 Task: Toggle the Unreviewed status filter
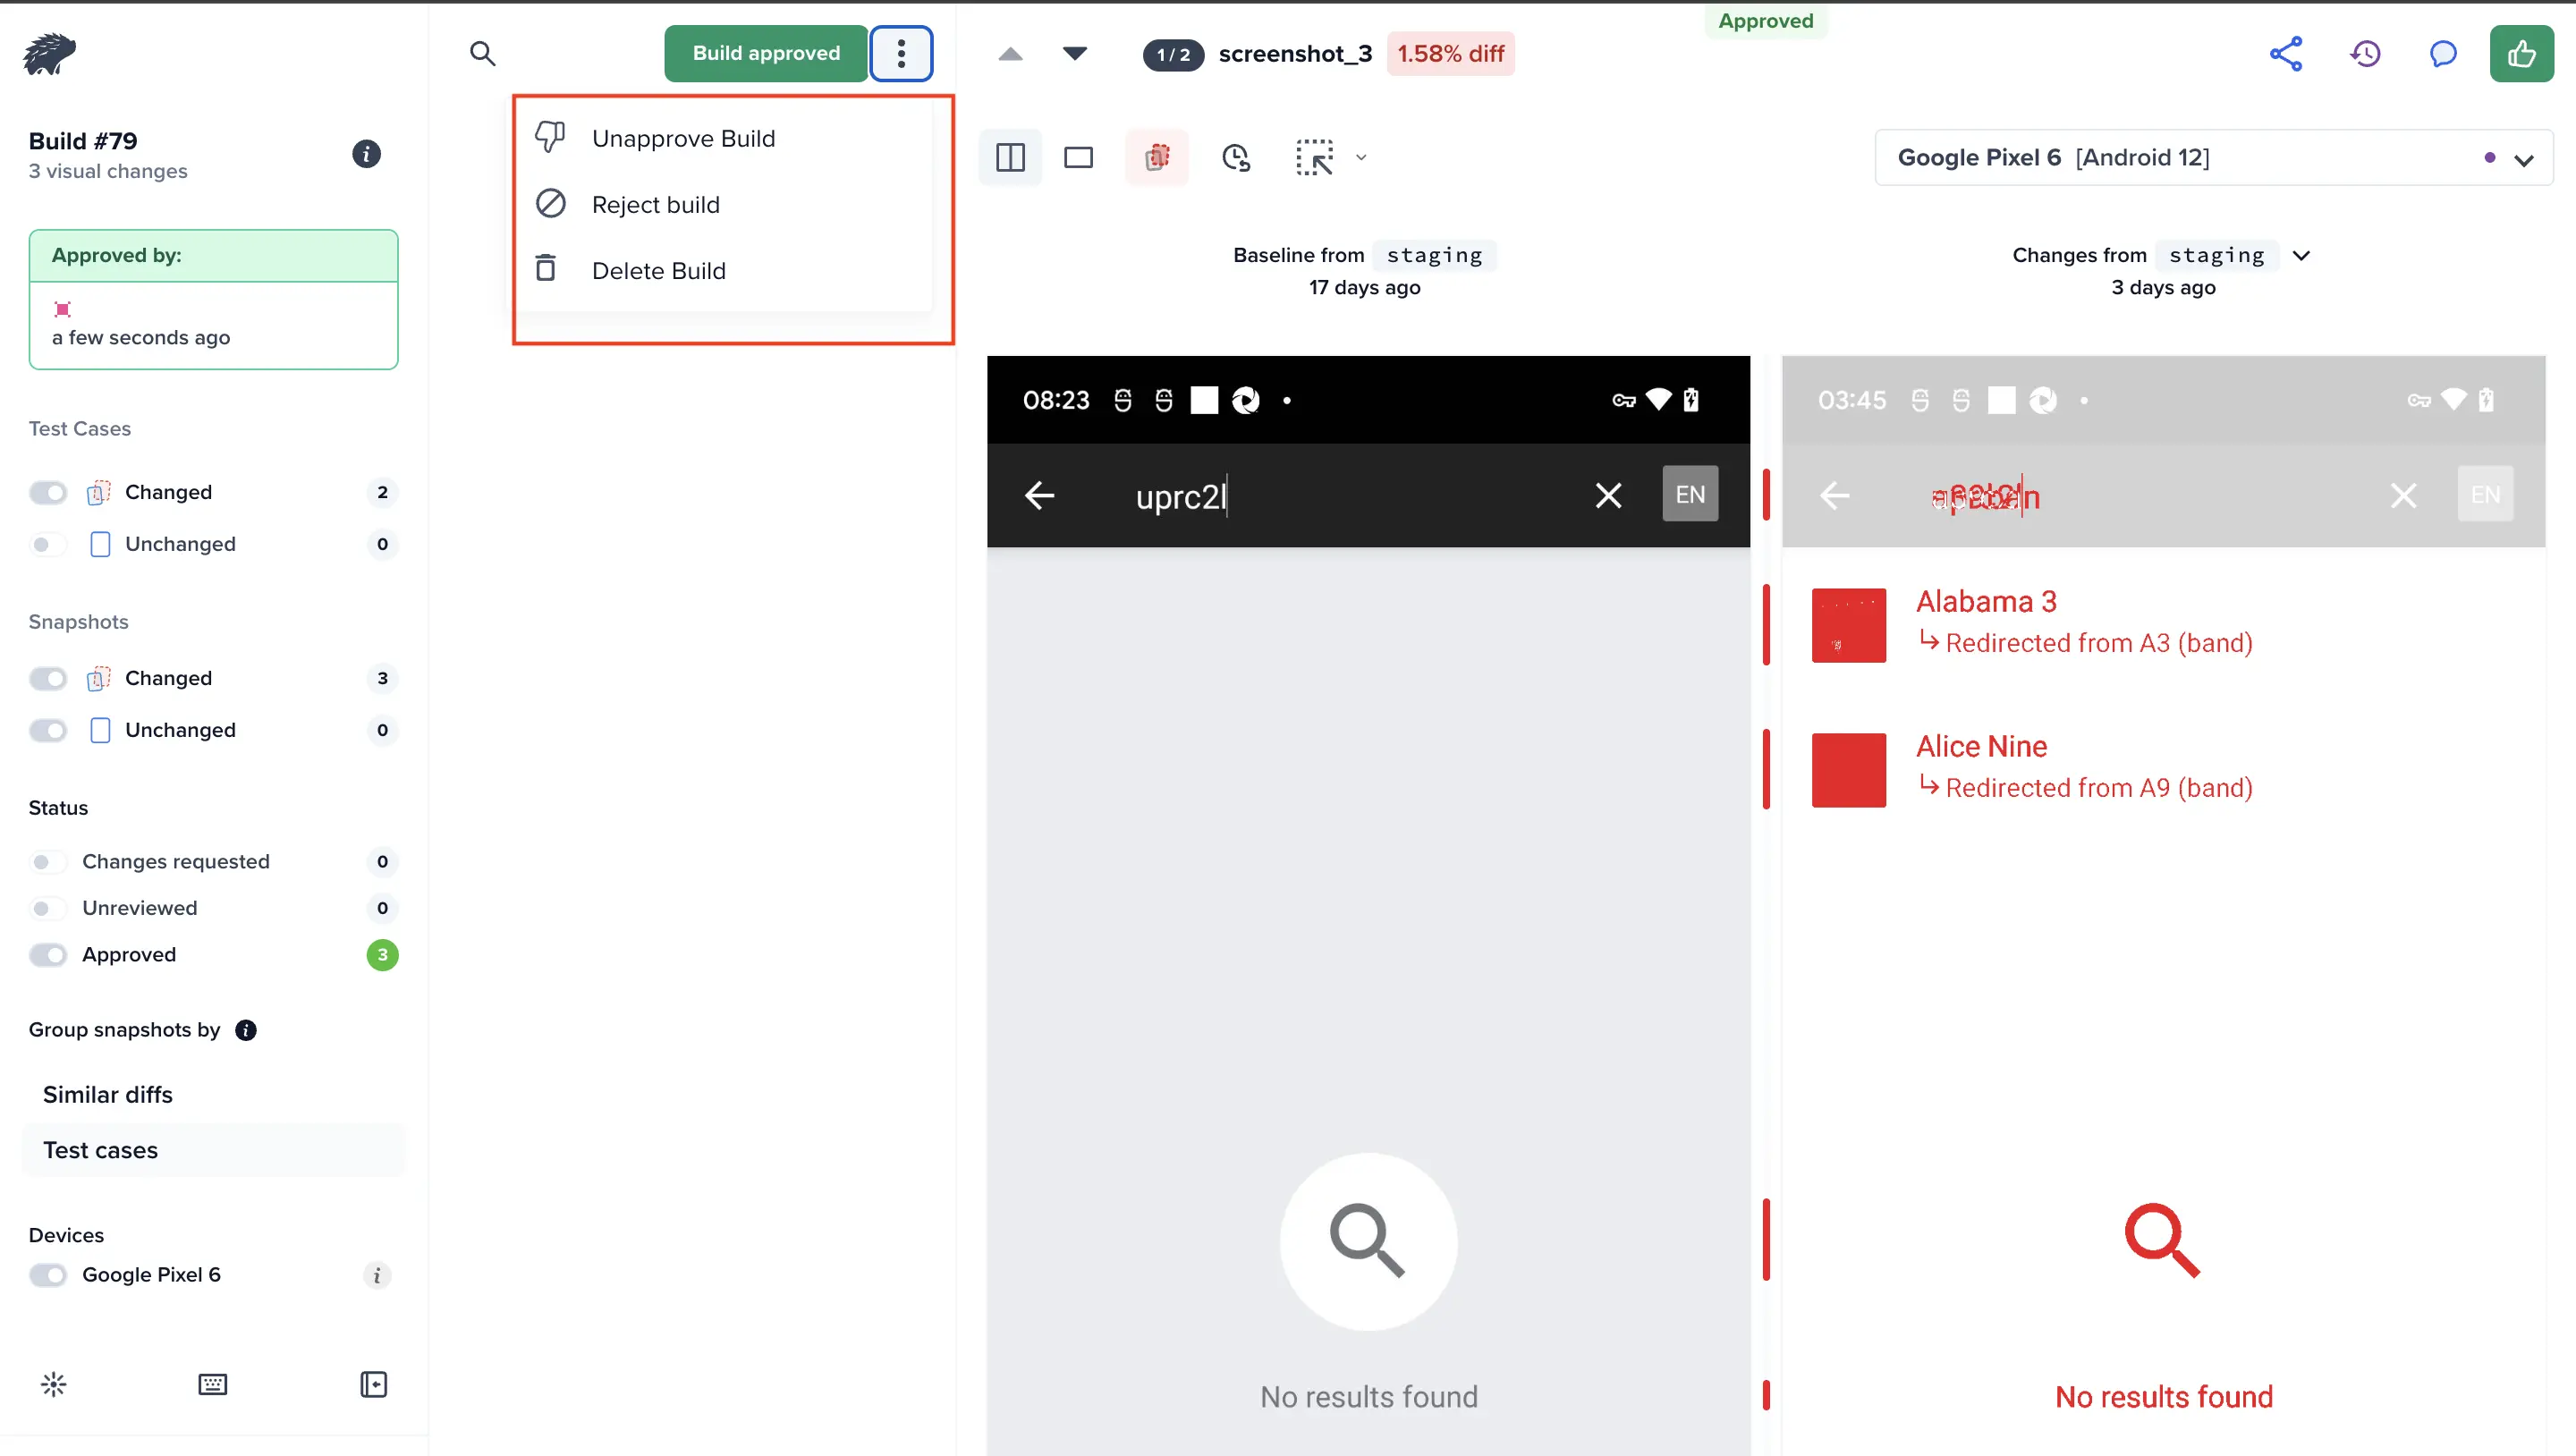[48, 908]
